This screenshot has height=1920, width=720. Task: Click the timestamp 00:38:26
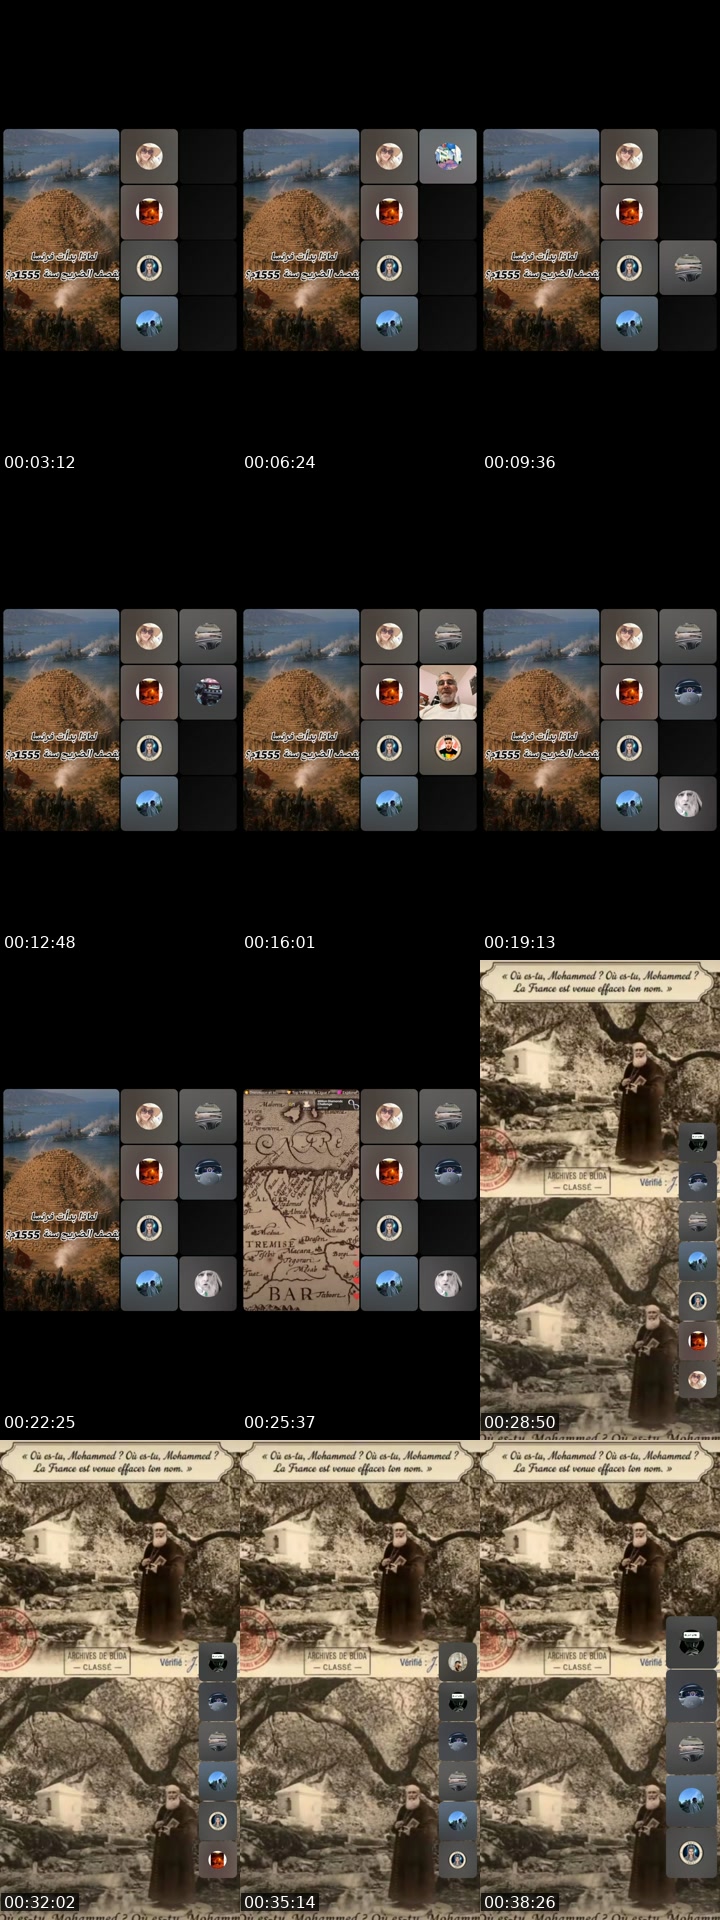pos(520,1902)
